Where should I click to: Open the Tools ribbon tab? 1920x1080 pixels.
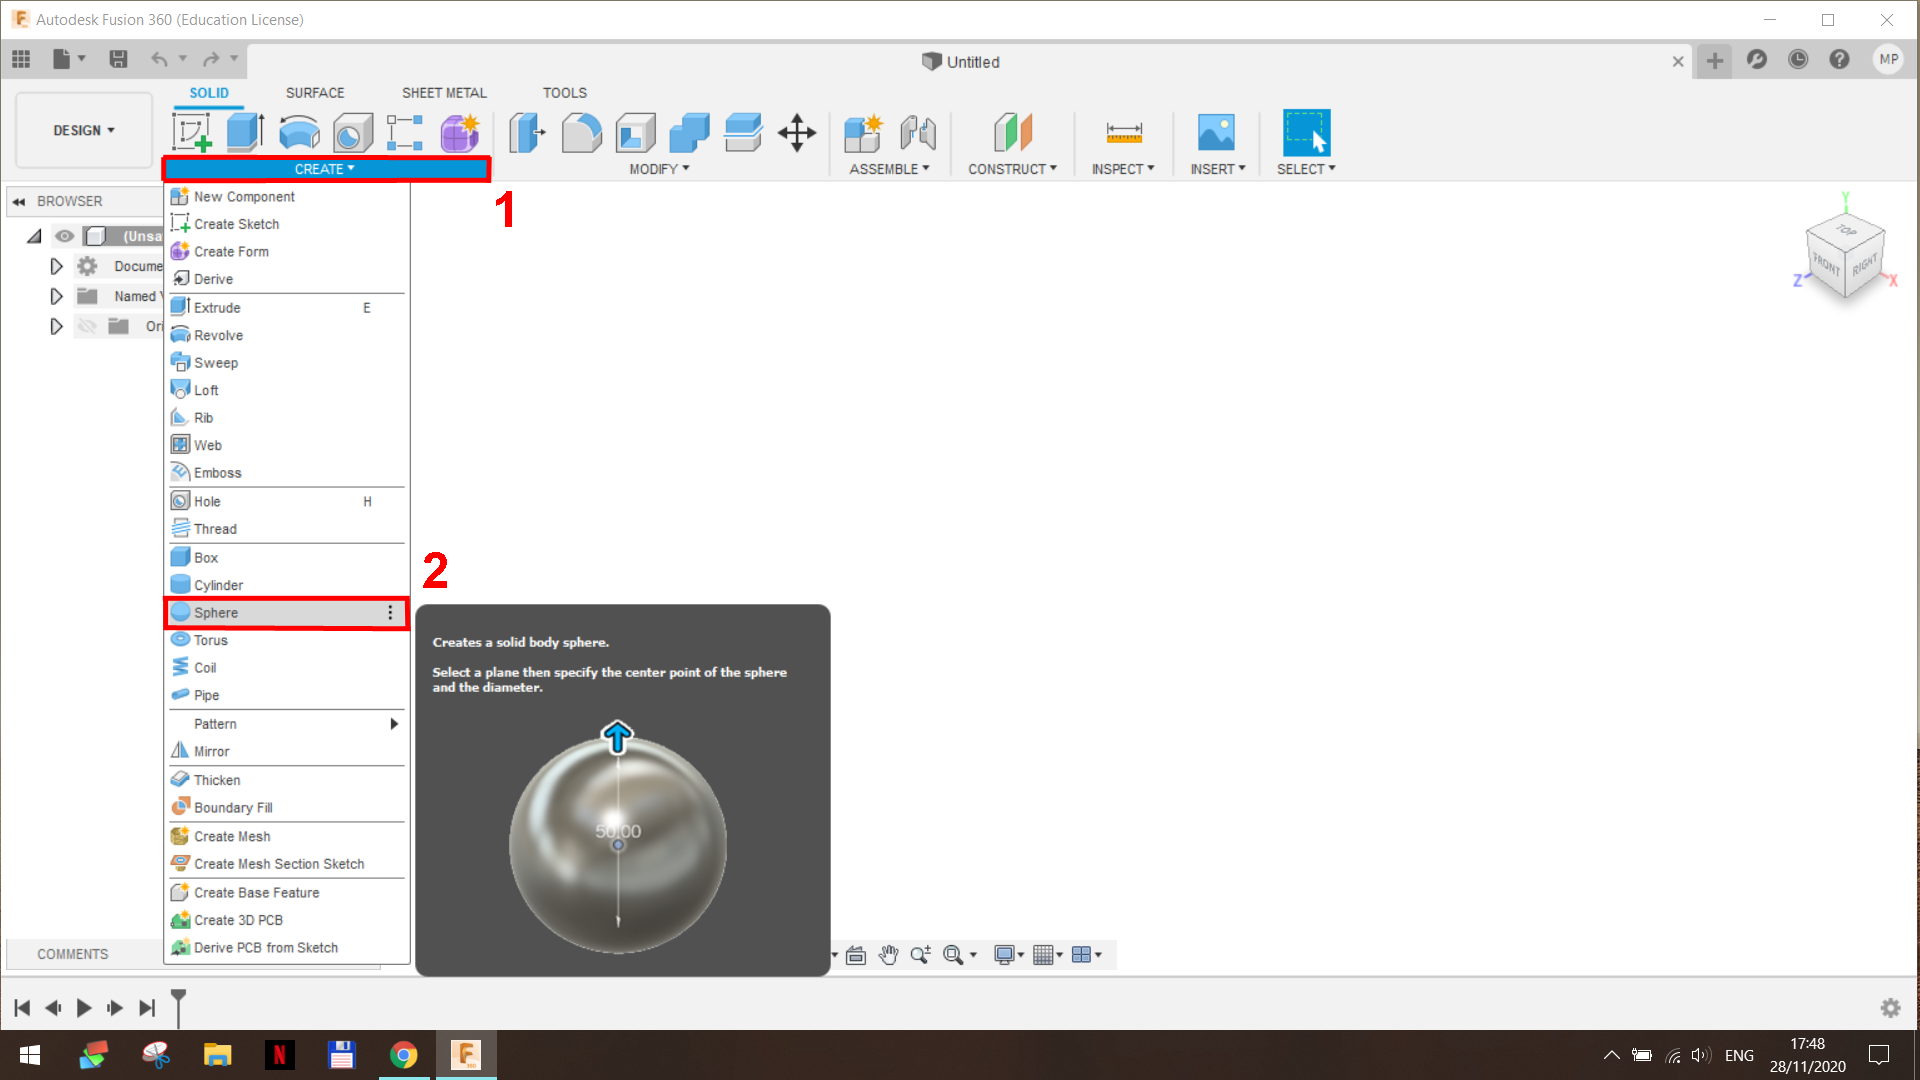click(563, 92)
